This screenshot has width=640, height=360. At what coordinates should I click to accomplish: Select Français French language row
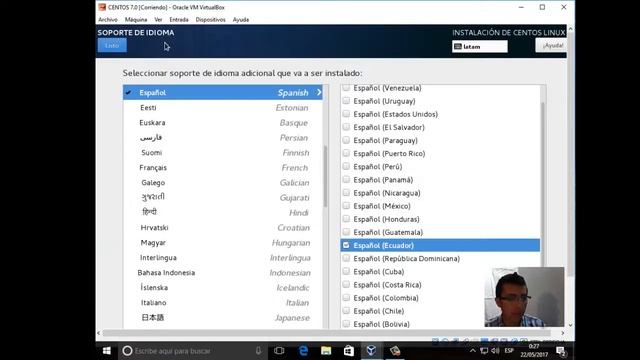pos(223,168)
